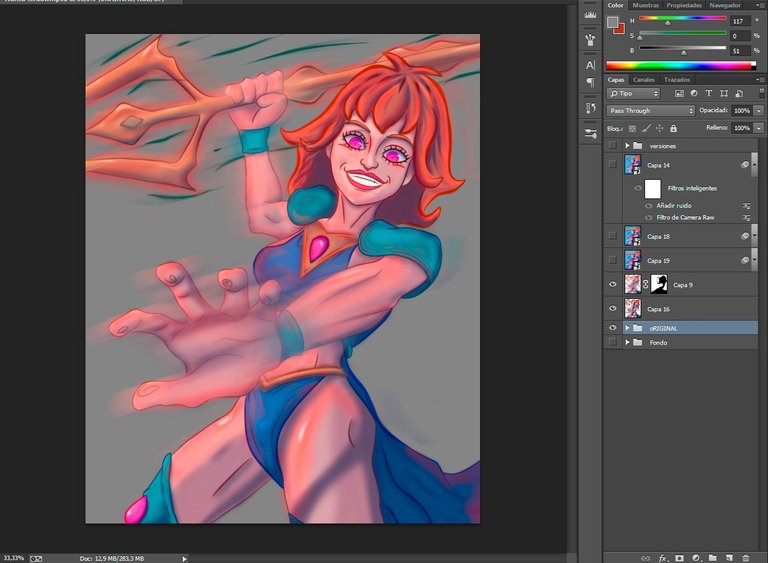Create a new layer icon
Viewport: 768px width, 563px height.
point(729,558)
